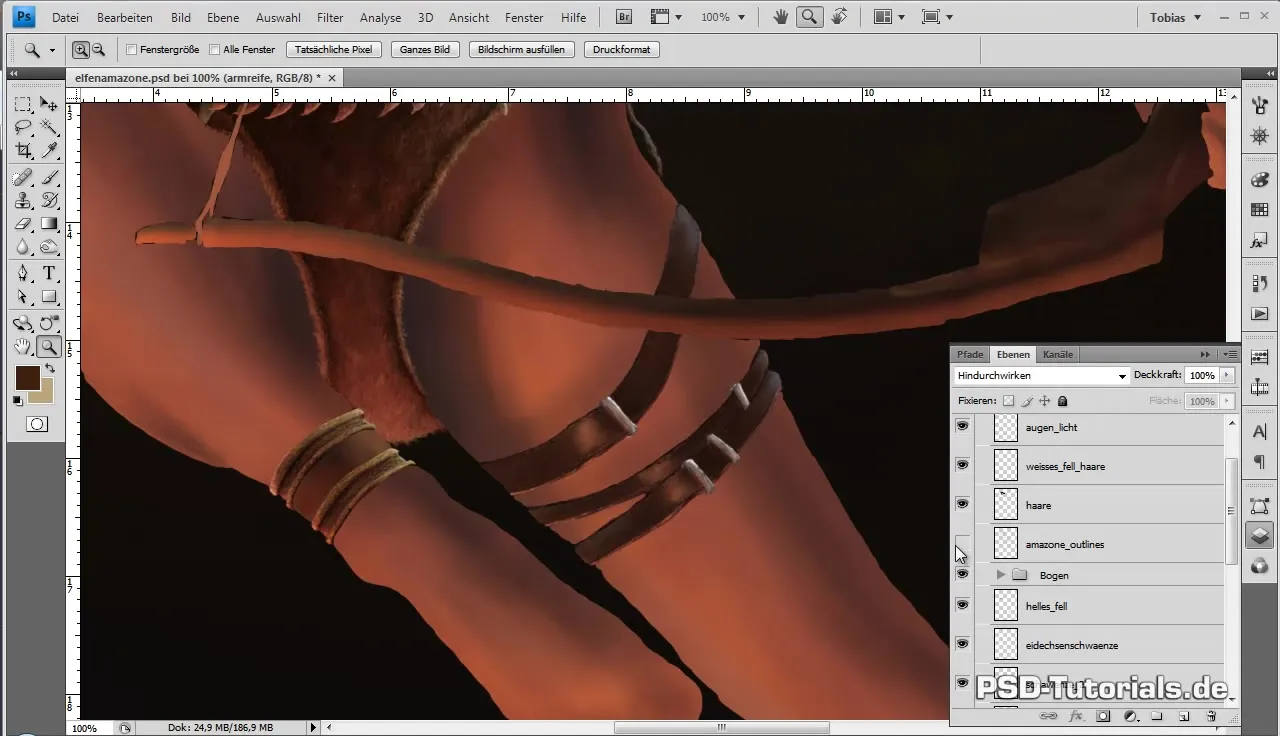Hide the eidechsenschwaenze layer
The width and height of the screenshot is (1280, 736).
(x=962, y=644)
